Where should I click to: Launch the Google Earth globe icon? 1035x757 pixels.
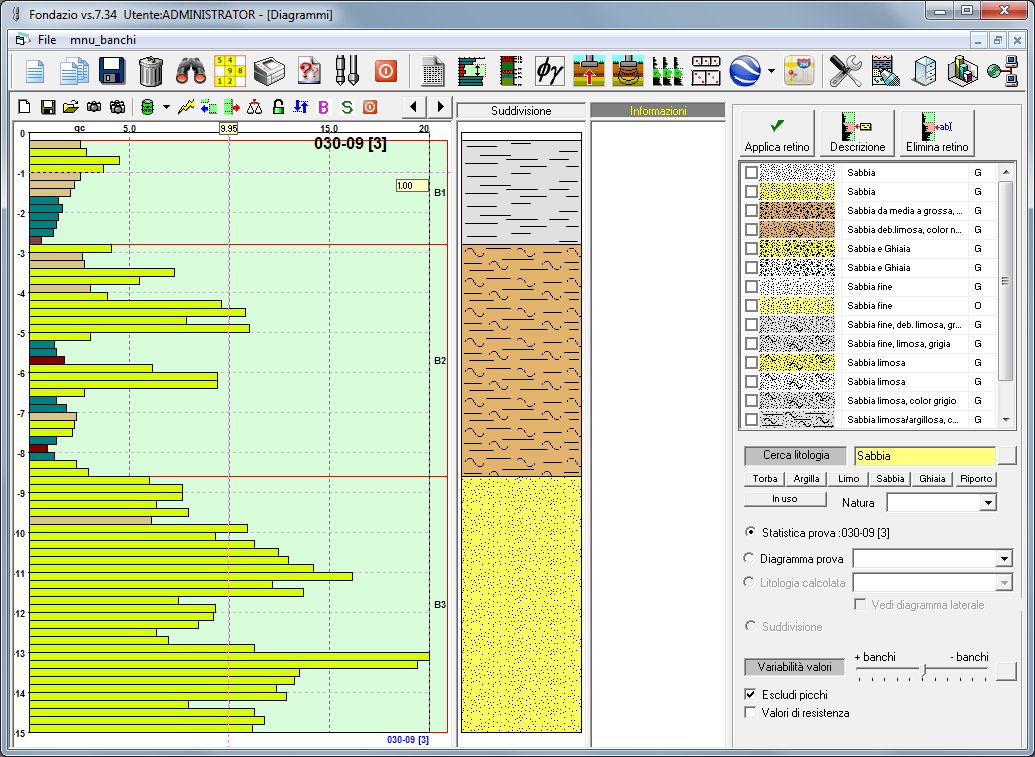[745, 71]
